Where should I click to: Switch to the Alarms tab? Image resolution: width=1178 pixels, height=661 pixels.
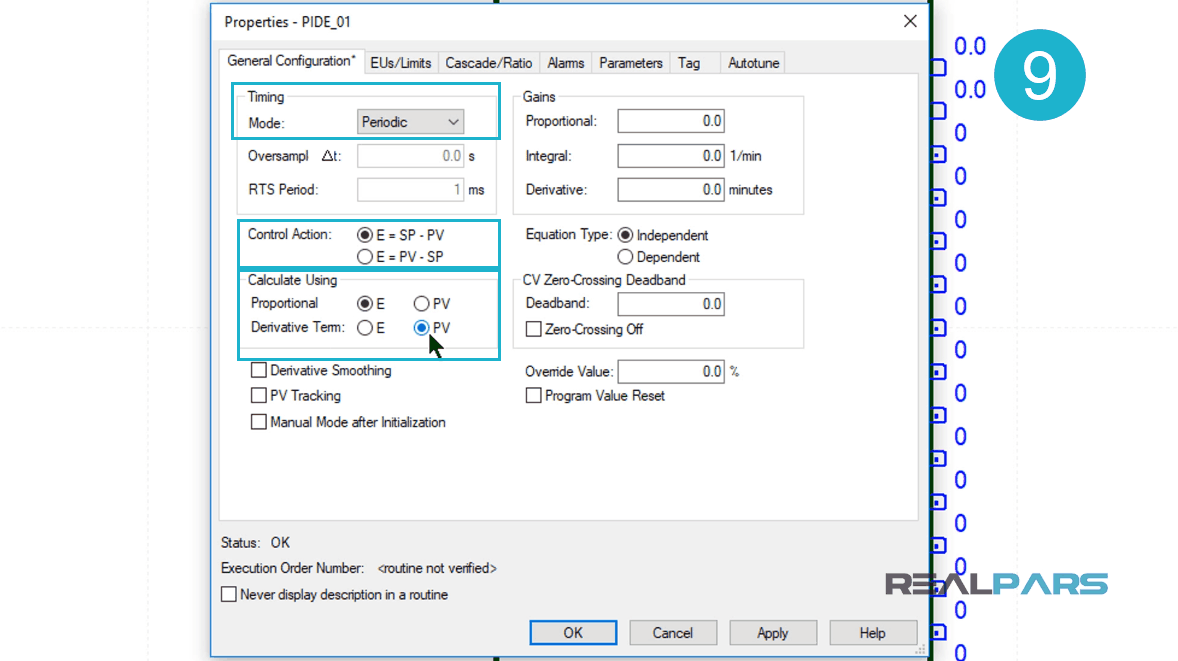click(566, 63)
